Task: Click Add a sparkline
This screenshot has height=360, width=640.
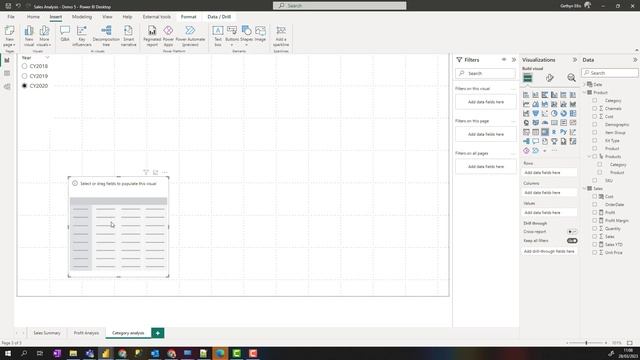Action: [281, 36]
